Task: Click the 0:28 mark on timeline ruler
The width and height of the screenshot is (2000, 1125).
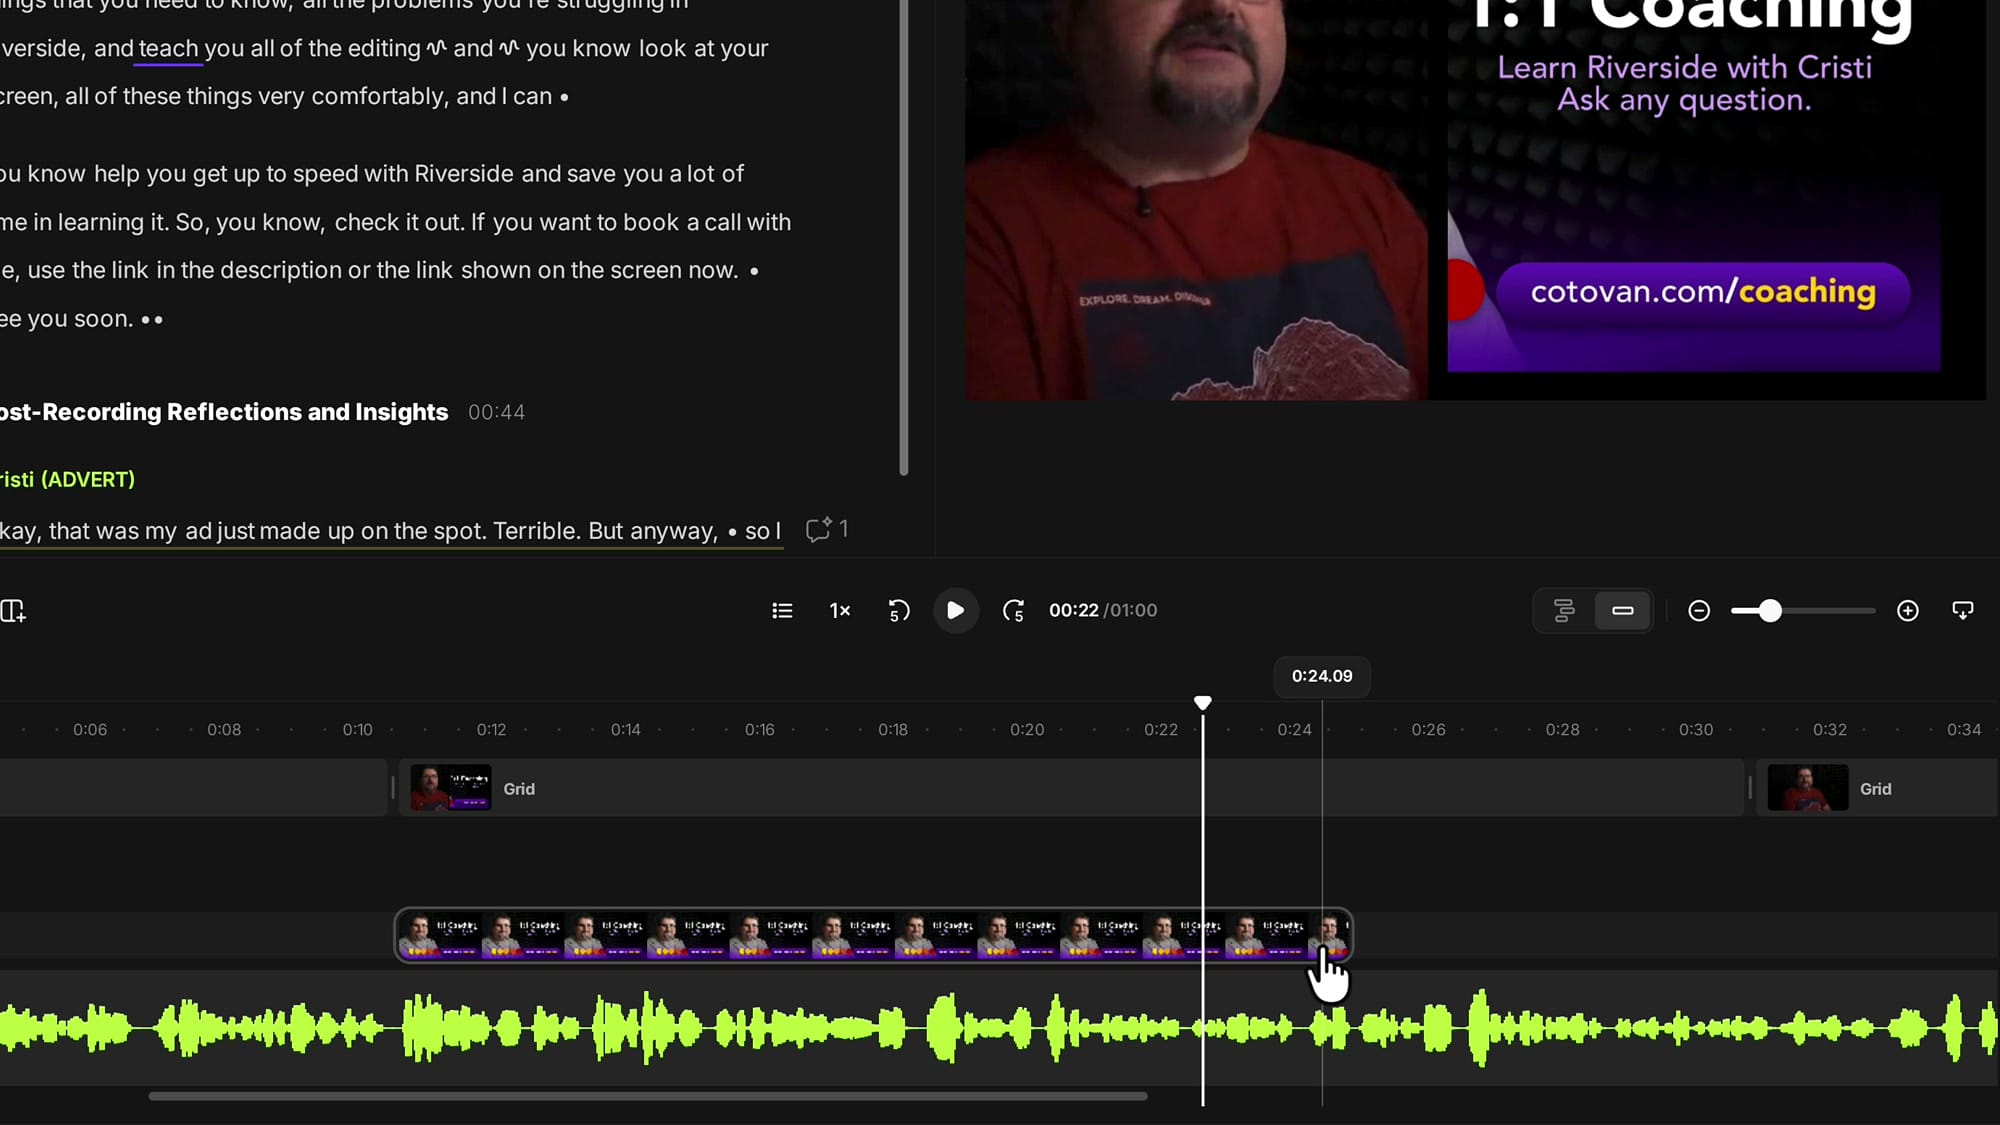Action: pyautogui.click(x=1562, y=730)
